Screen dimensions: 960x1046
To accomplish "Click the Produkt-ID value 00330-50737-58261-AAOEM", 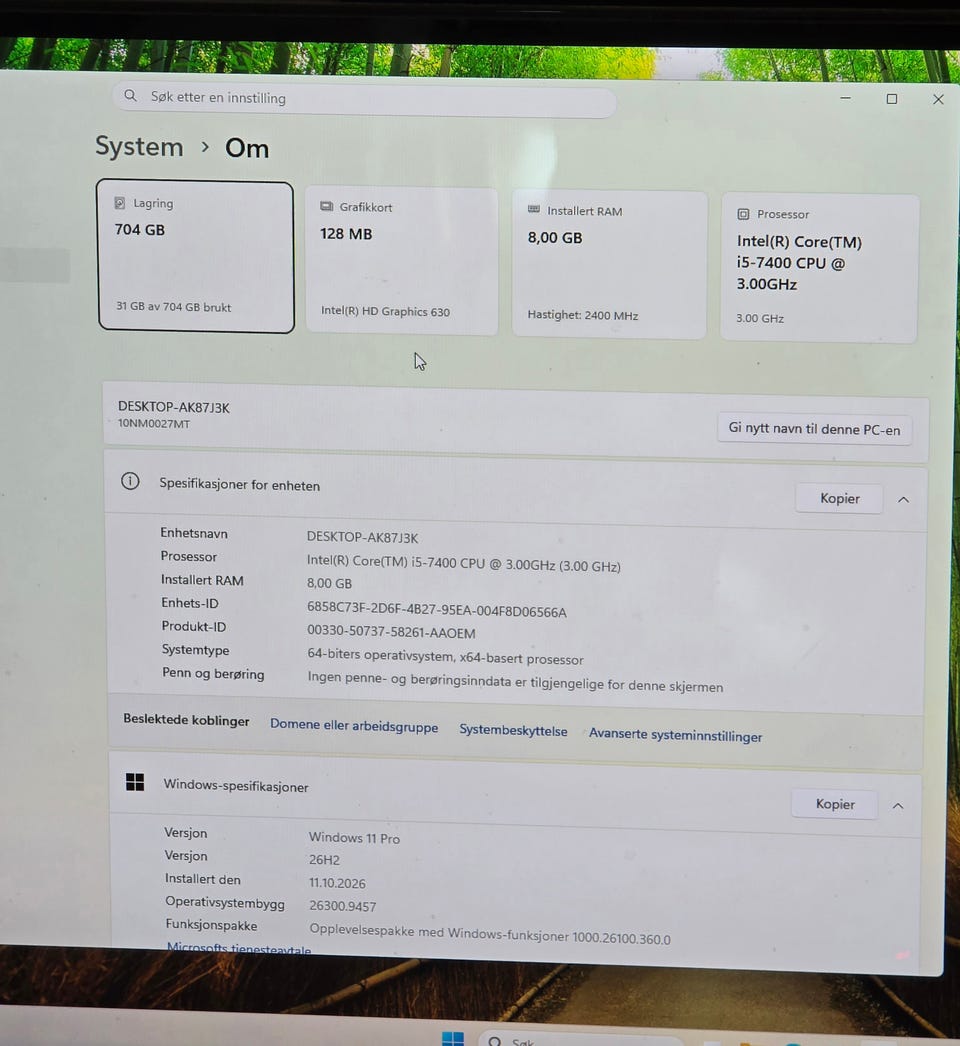I will [391, 632].
